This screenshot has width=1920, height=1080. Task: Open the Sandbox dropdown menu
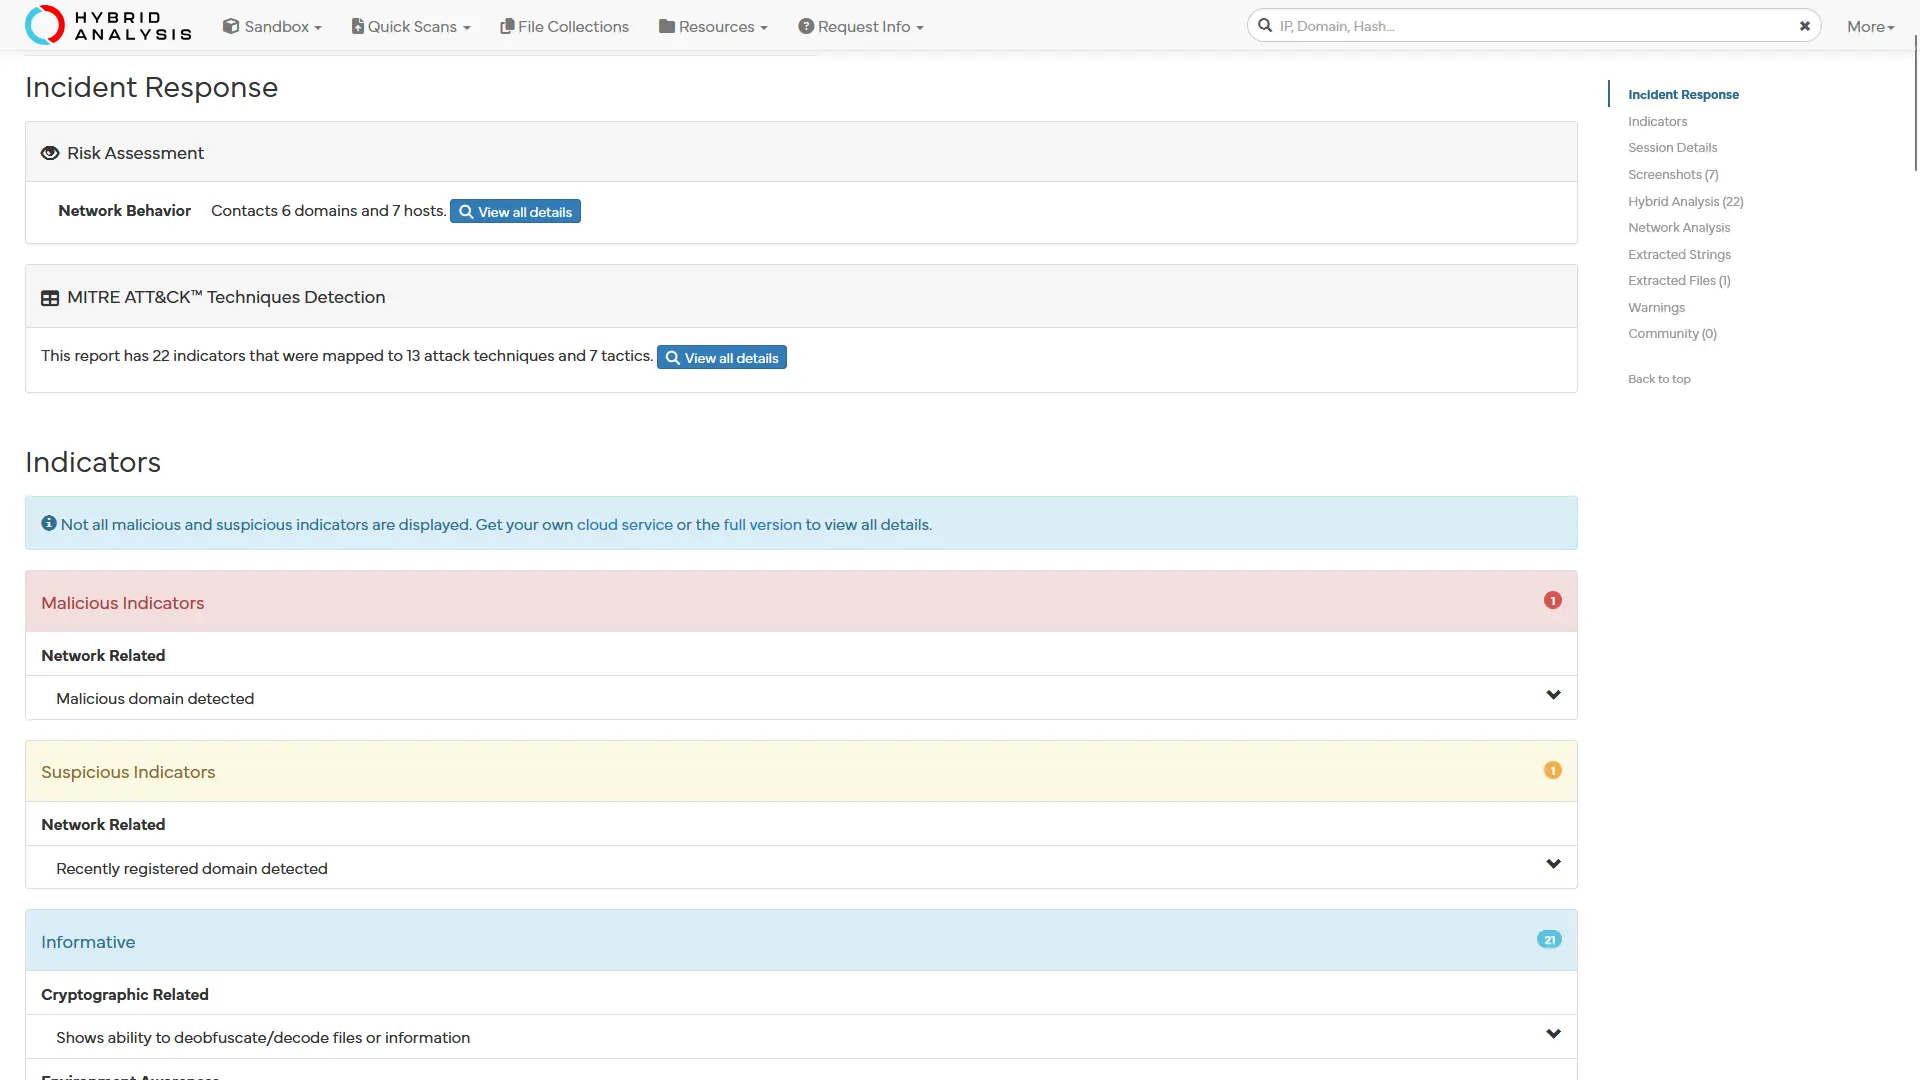[272, 27]
